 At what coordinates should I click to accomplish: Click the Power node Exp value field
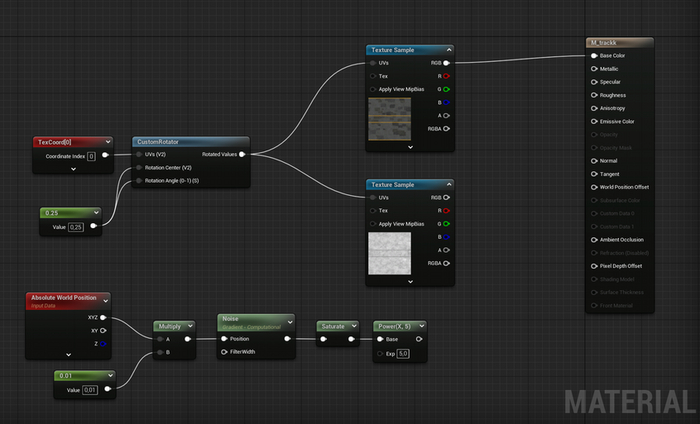(x=403, y=353)
